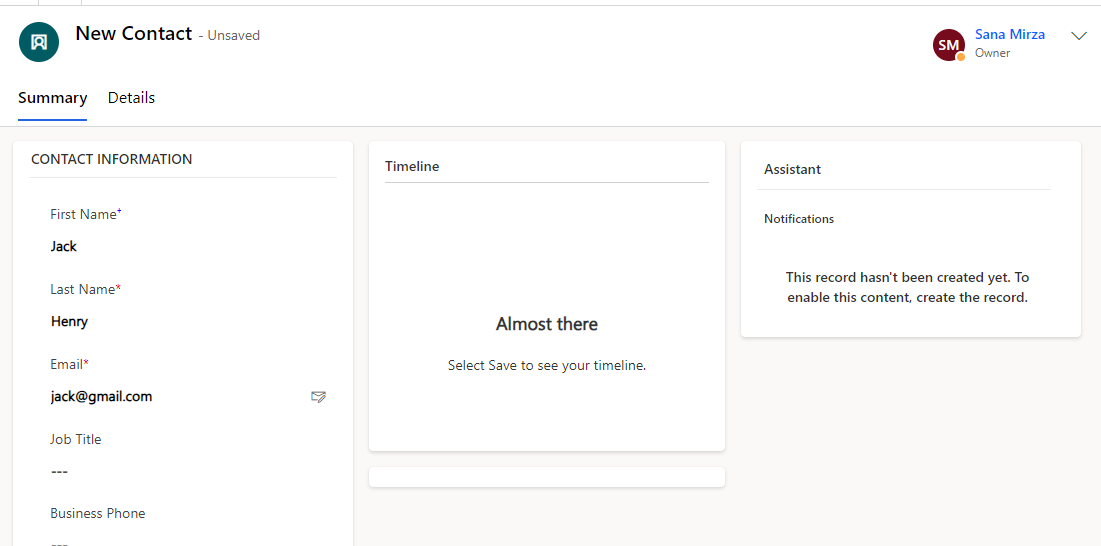This screenshot has width=1101, height=546.
Task: Click the "Almost there" timeline message
Action: click(x=547, y=324)
